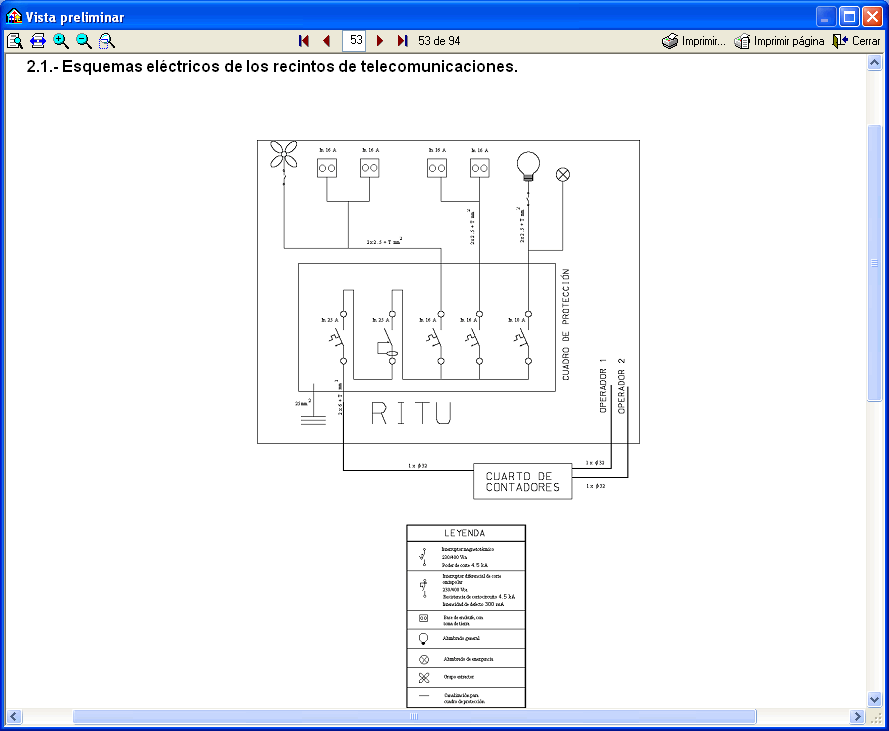Click the 'LEYENDA' table header
This screenshot has width=889, height=731.
click(465, 533)
